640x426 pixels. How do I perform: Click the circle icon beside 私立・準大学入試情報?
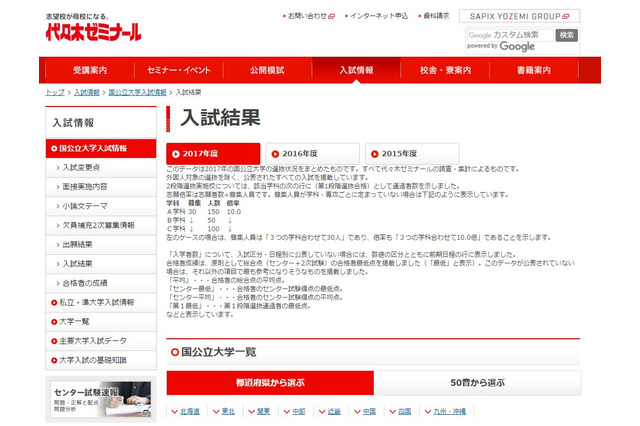[54, 303]
